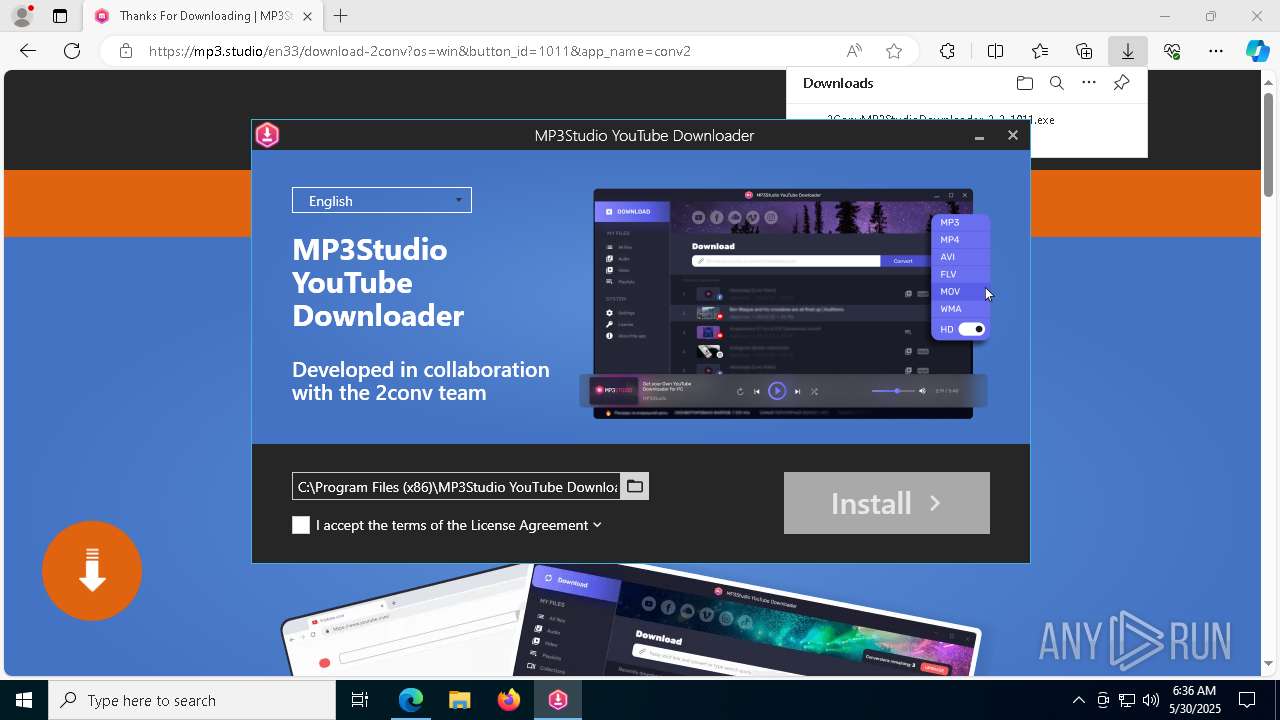Viewport: 1280px width, 720px height.
Task: Open a new Edge tab
Action: pyautogui.click(x=341, y=16)
